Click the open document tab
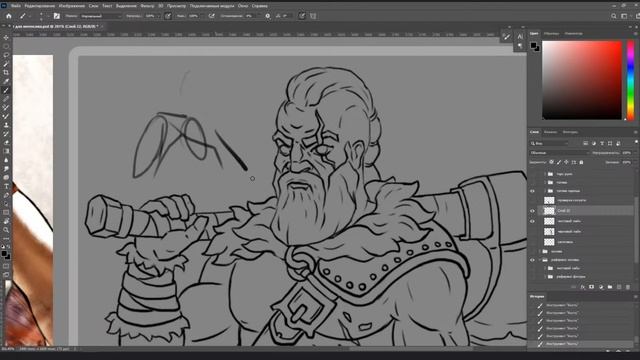The image size is (640, 360). click(x=56, y=26)
